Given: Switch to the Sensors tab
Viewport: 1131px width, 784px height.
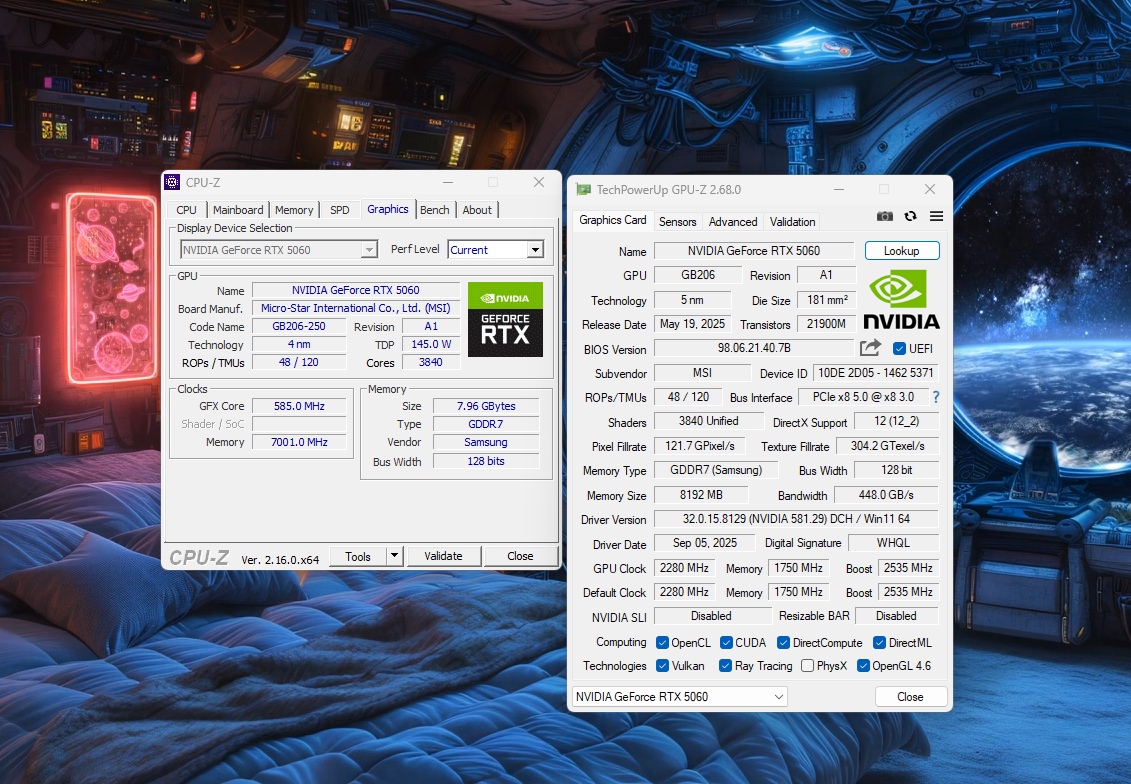Looking at the screenshot, I should [677, 222].
